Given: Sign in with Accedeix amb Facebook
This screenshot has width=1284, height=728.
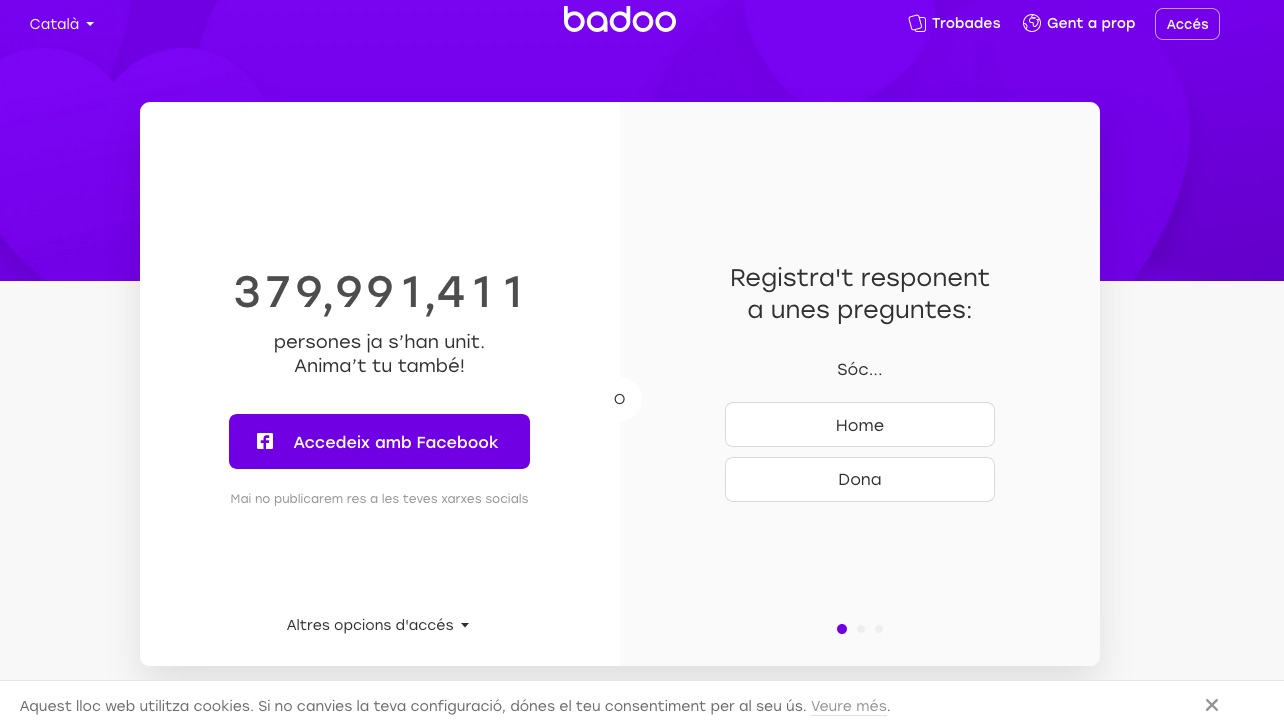Looking at the screenshot, I should pyautogui.click(x=379, y=441).
